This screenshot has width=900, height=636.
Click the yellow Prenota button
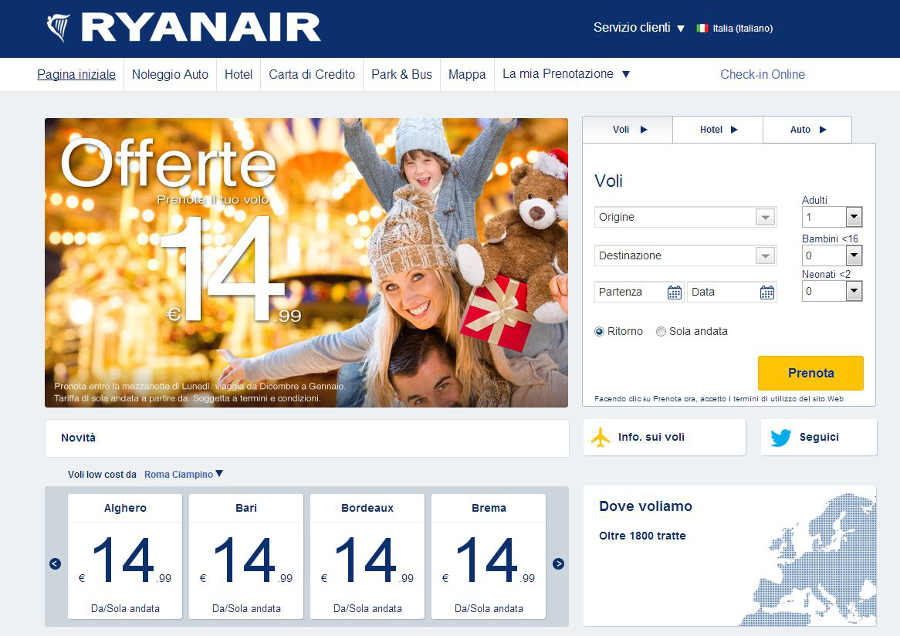810,373
